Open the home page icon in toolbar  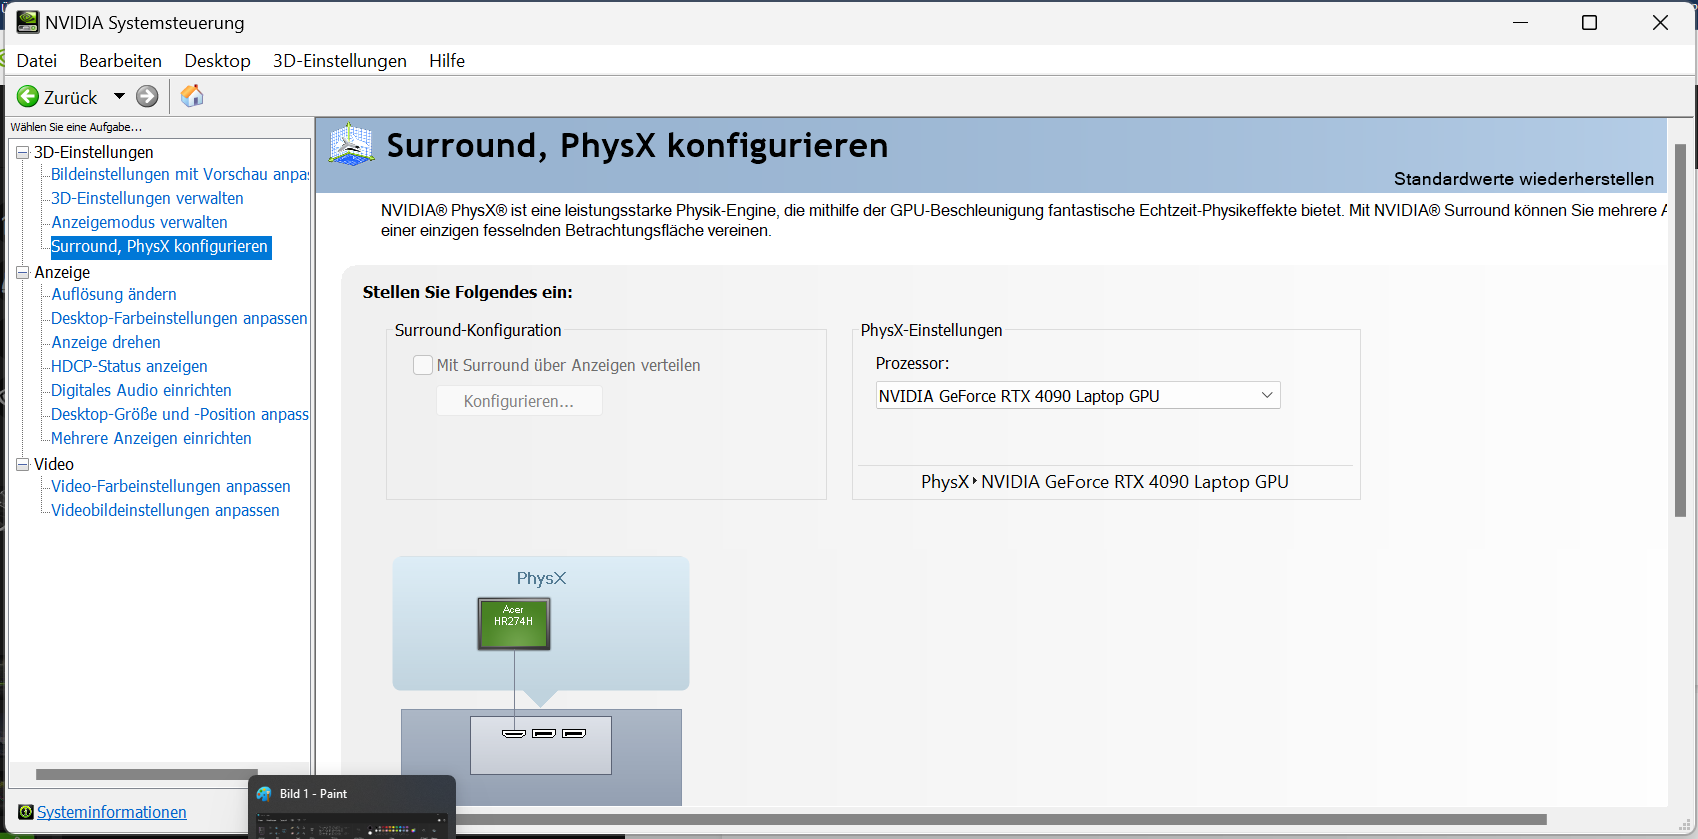(192, 96)
